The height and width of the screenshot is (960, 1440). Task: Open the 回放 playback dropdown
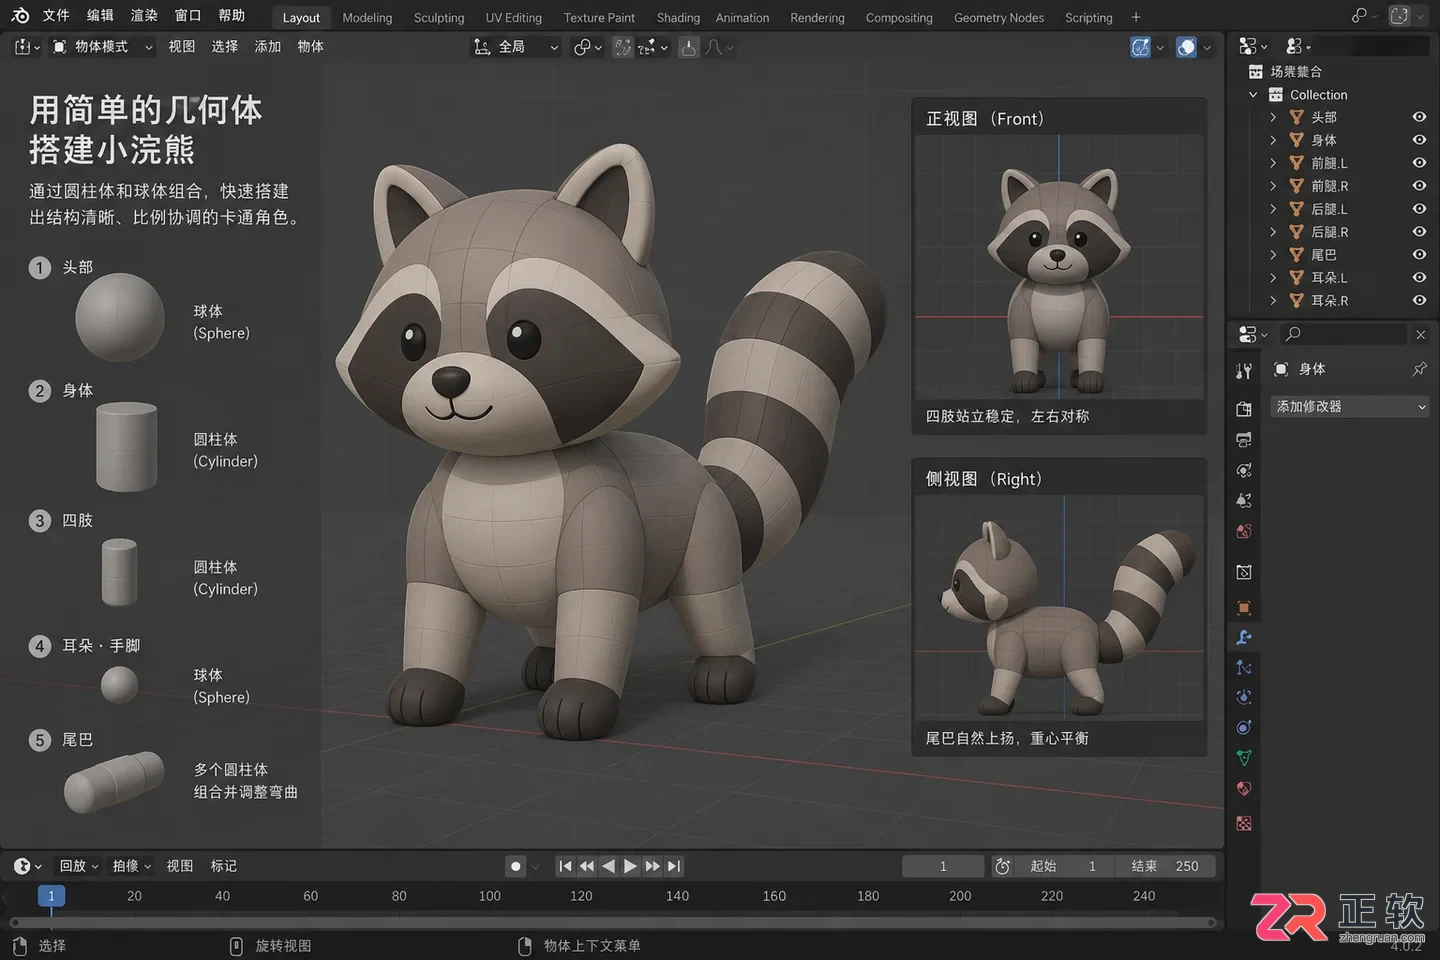coord(79,866)
